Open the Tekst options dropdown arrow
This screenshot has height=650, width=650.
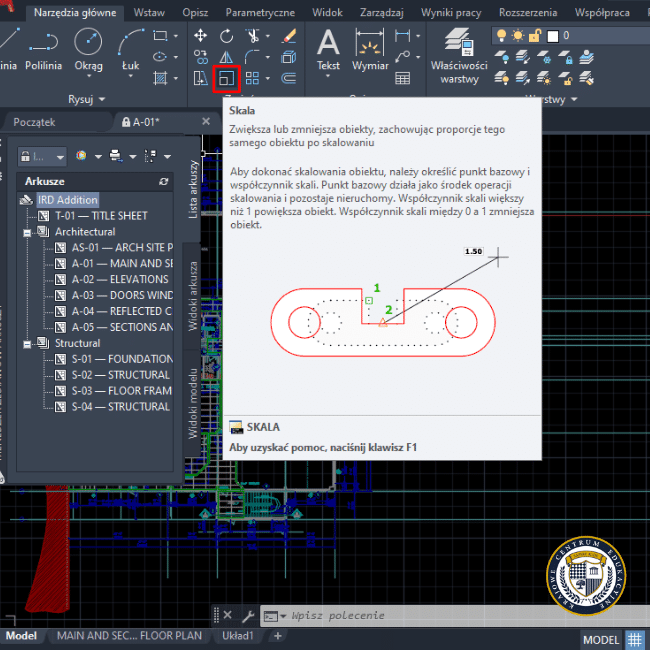(328, 76)
